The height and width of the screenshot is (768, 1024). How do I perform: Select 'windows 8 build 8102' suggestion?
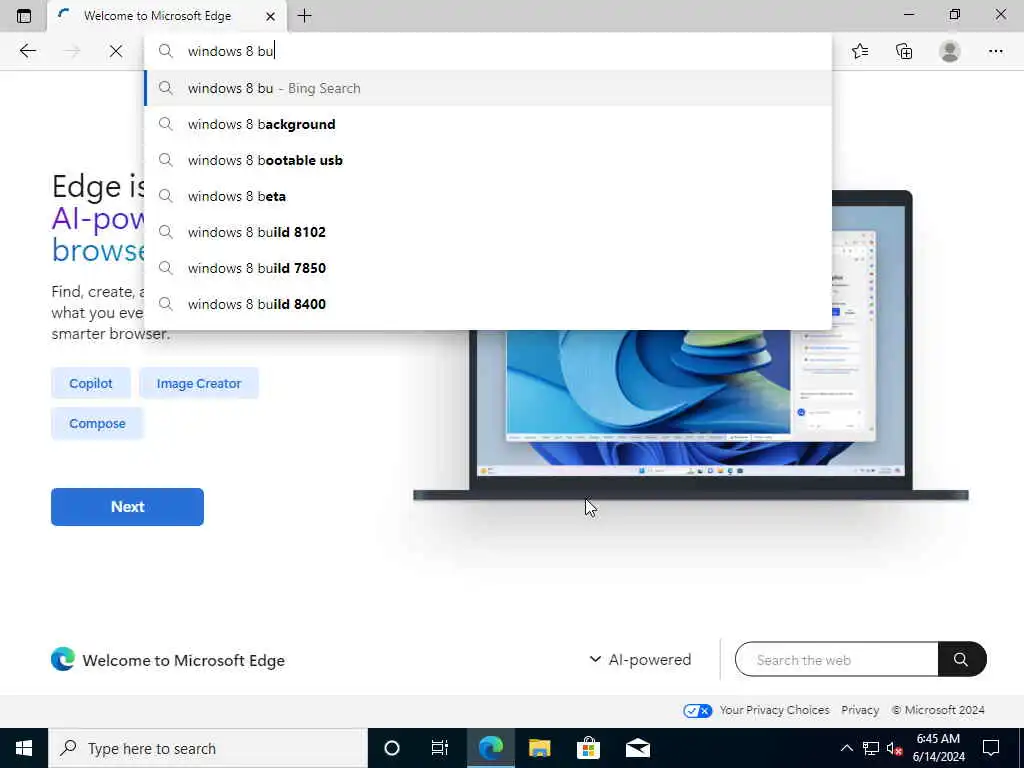(487, 232)
